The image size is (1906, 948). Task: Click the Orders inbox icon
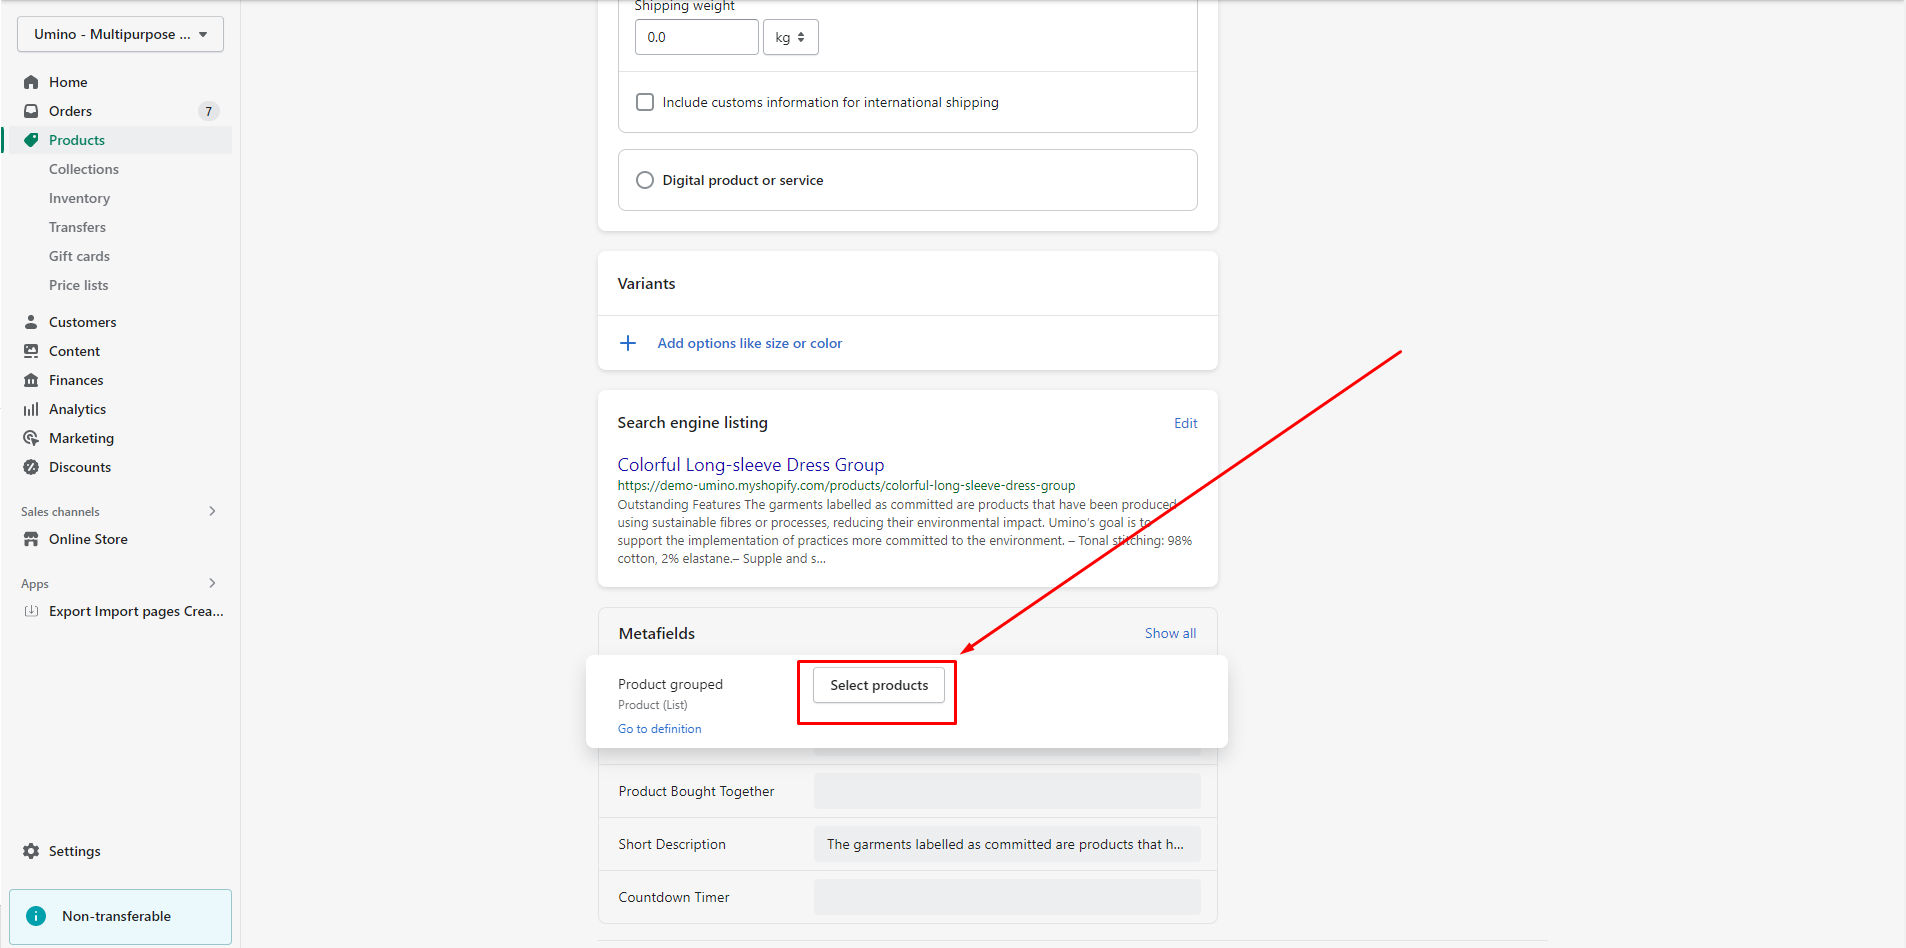point(31,111)
